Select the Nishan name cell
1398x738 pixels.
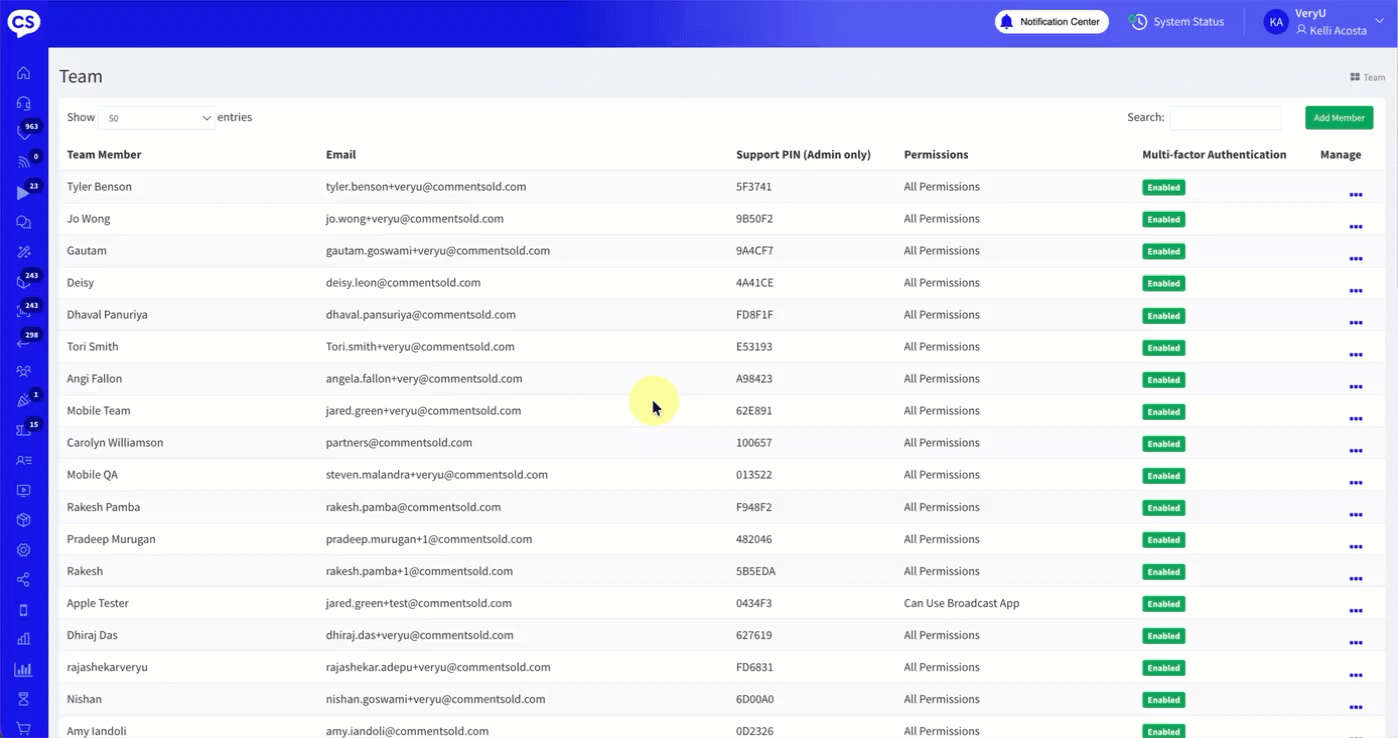click(x=84, y=699)
